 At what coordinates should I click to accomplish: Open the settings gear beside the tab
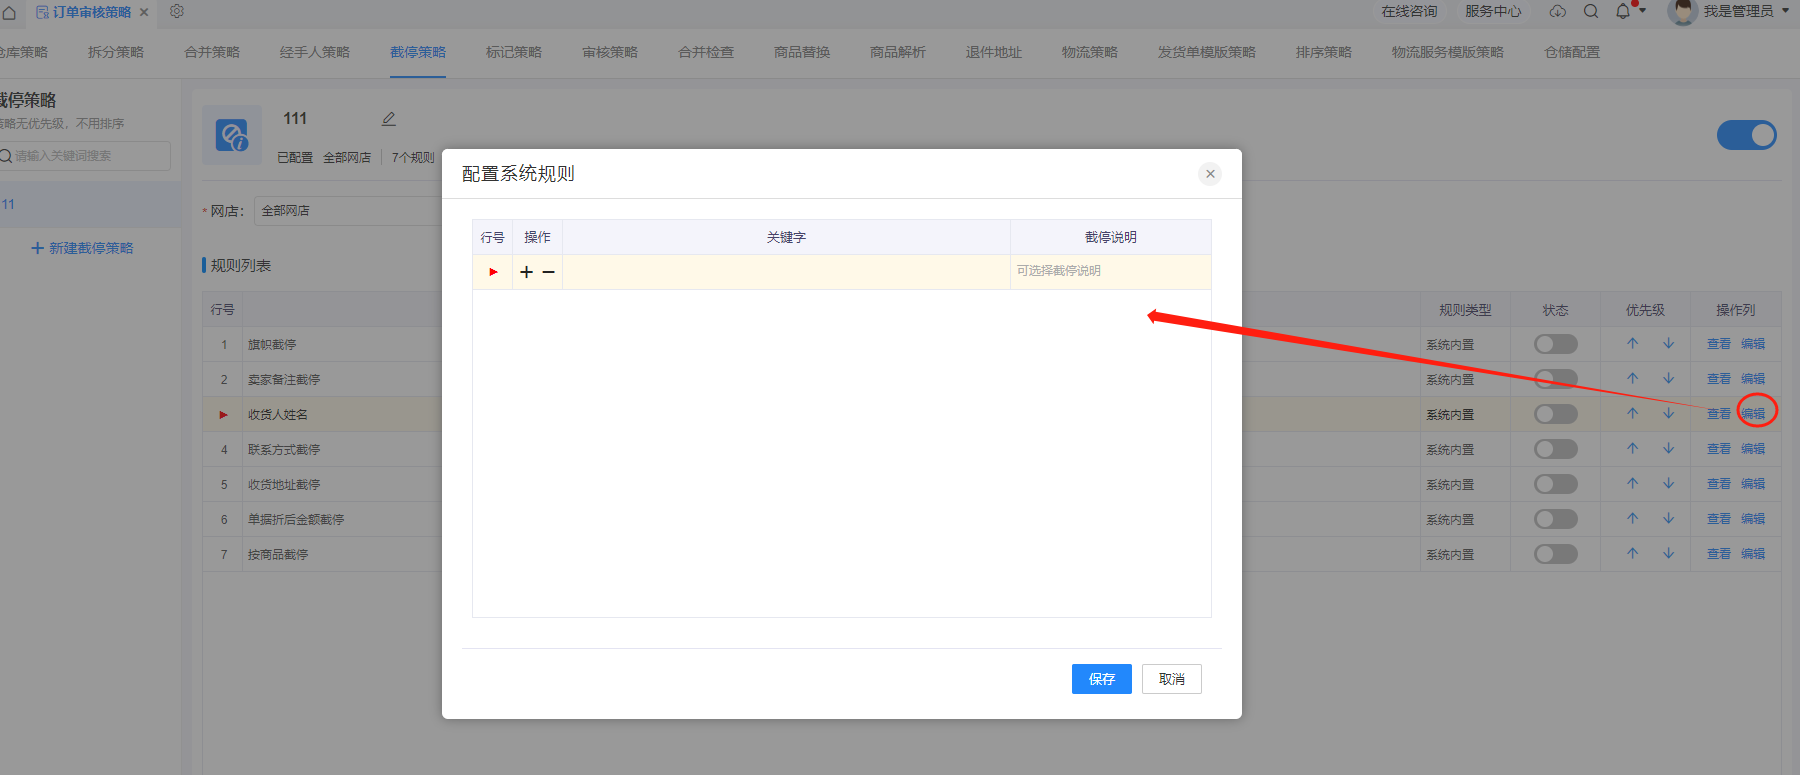pyautogui.click(x=177, y=11)
